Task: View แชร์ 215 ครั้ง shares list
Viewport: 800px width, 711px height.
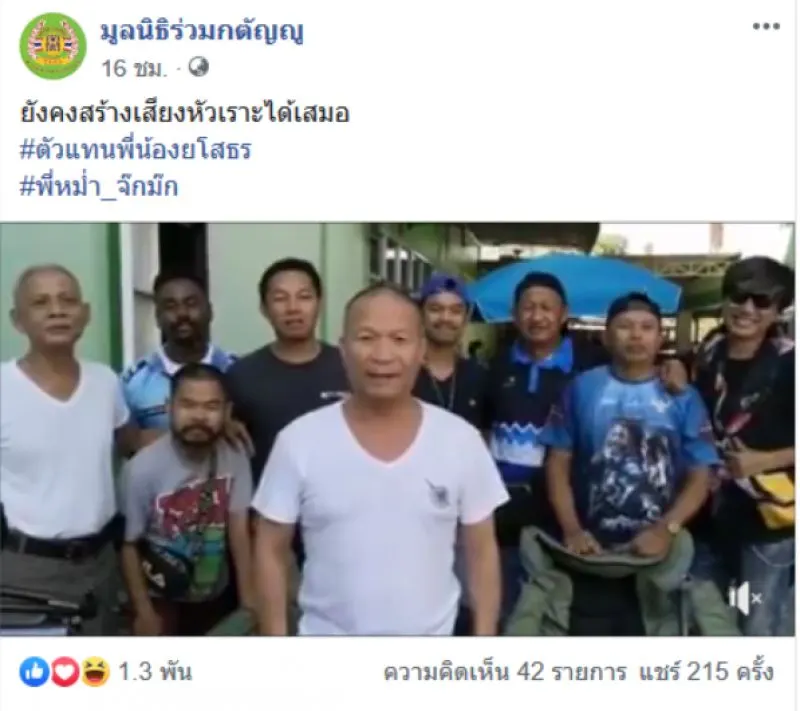Action: (707, 672)
